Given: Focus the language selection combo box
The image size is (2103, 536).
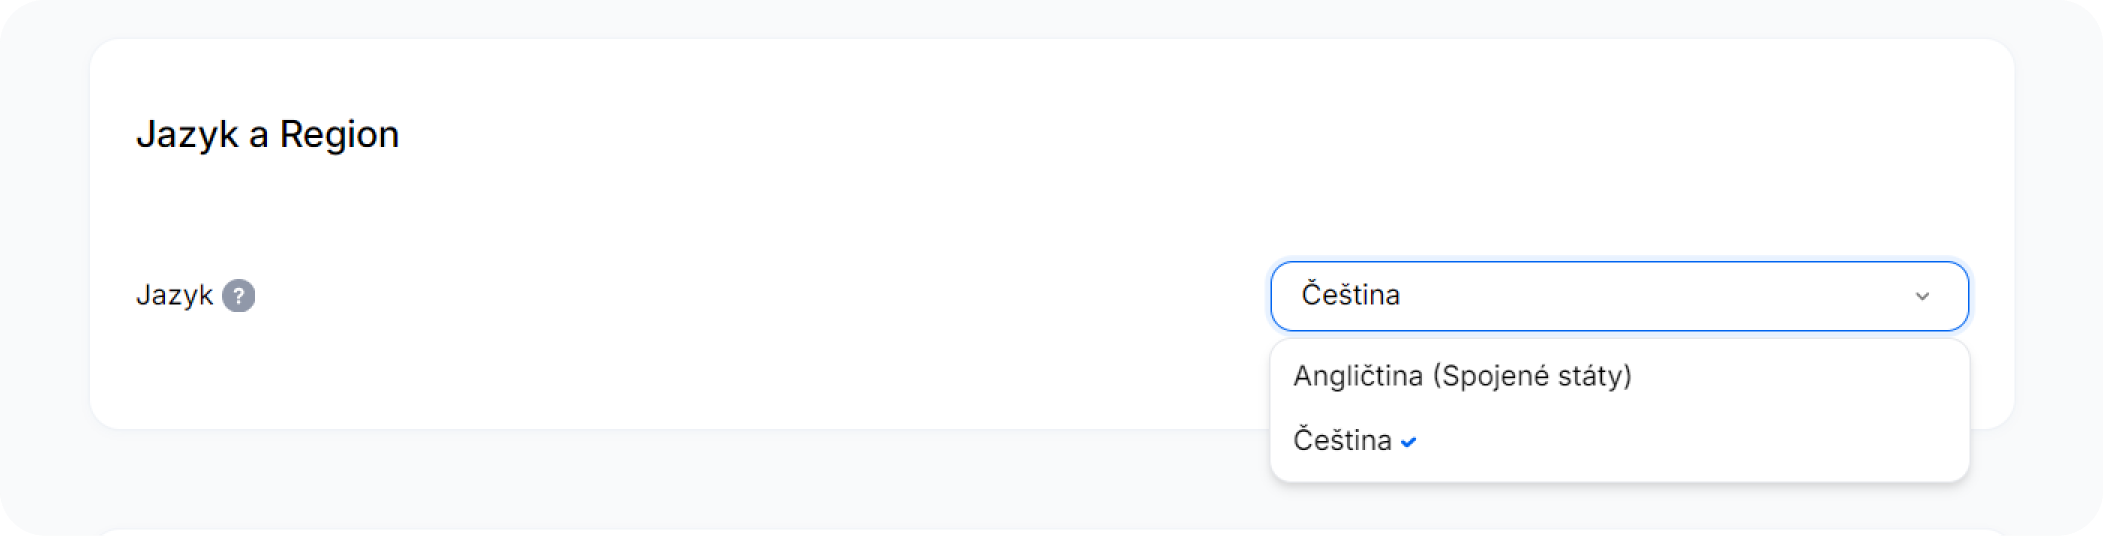Looking at the screenshot, I should pos(1619,296).
